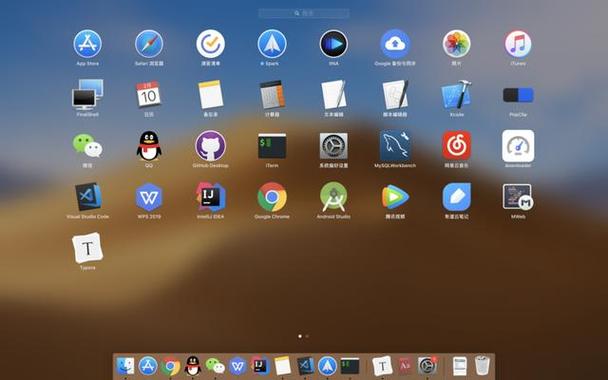Launch Safari browser from Launchpad
Image resolution: width=608 pixels, height=380 pixels.
[149, 44]
